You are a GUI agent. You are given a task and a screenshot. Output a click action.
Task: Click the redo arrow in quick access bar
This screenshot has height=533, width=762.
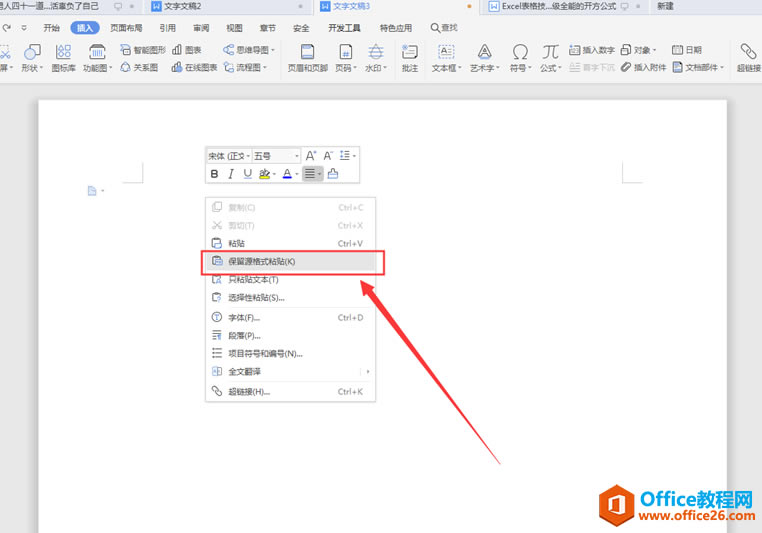(x=7, y=28)
